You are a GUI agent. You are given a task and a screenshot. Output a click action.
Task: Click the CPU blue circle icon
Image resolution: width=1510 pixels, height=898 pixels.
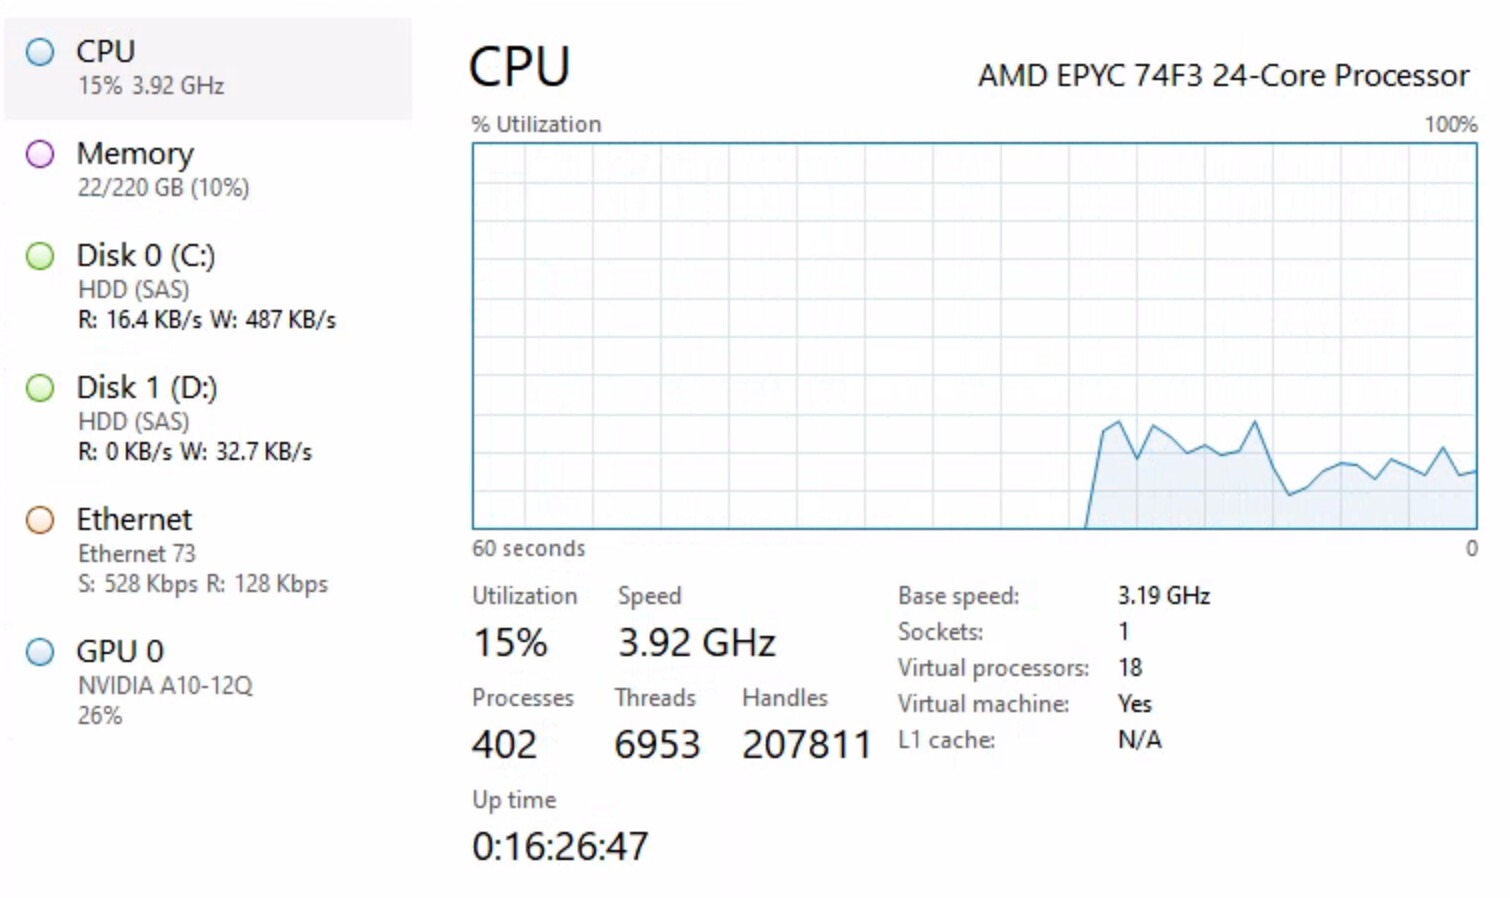tap(40, 52)
